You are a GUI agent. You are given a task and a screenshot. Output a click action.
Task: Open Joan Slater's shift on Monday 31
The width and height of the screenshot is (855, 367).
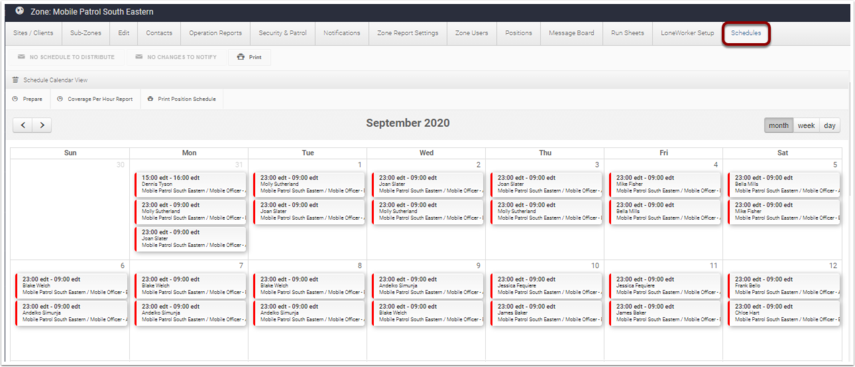pyautogui.click(x=190, y=239)
